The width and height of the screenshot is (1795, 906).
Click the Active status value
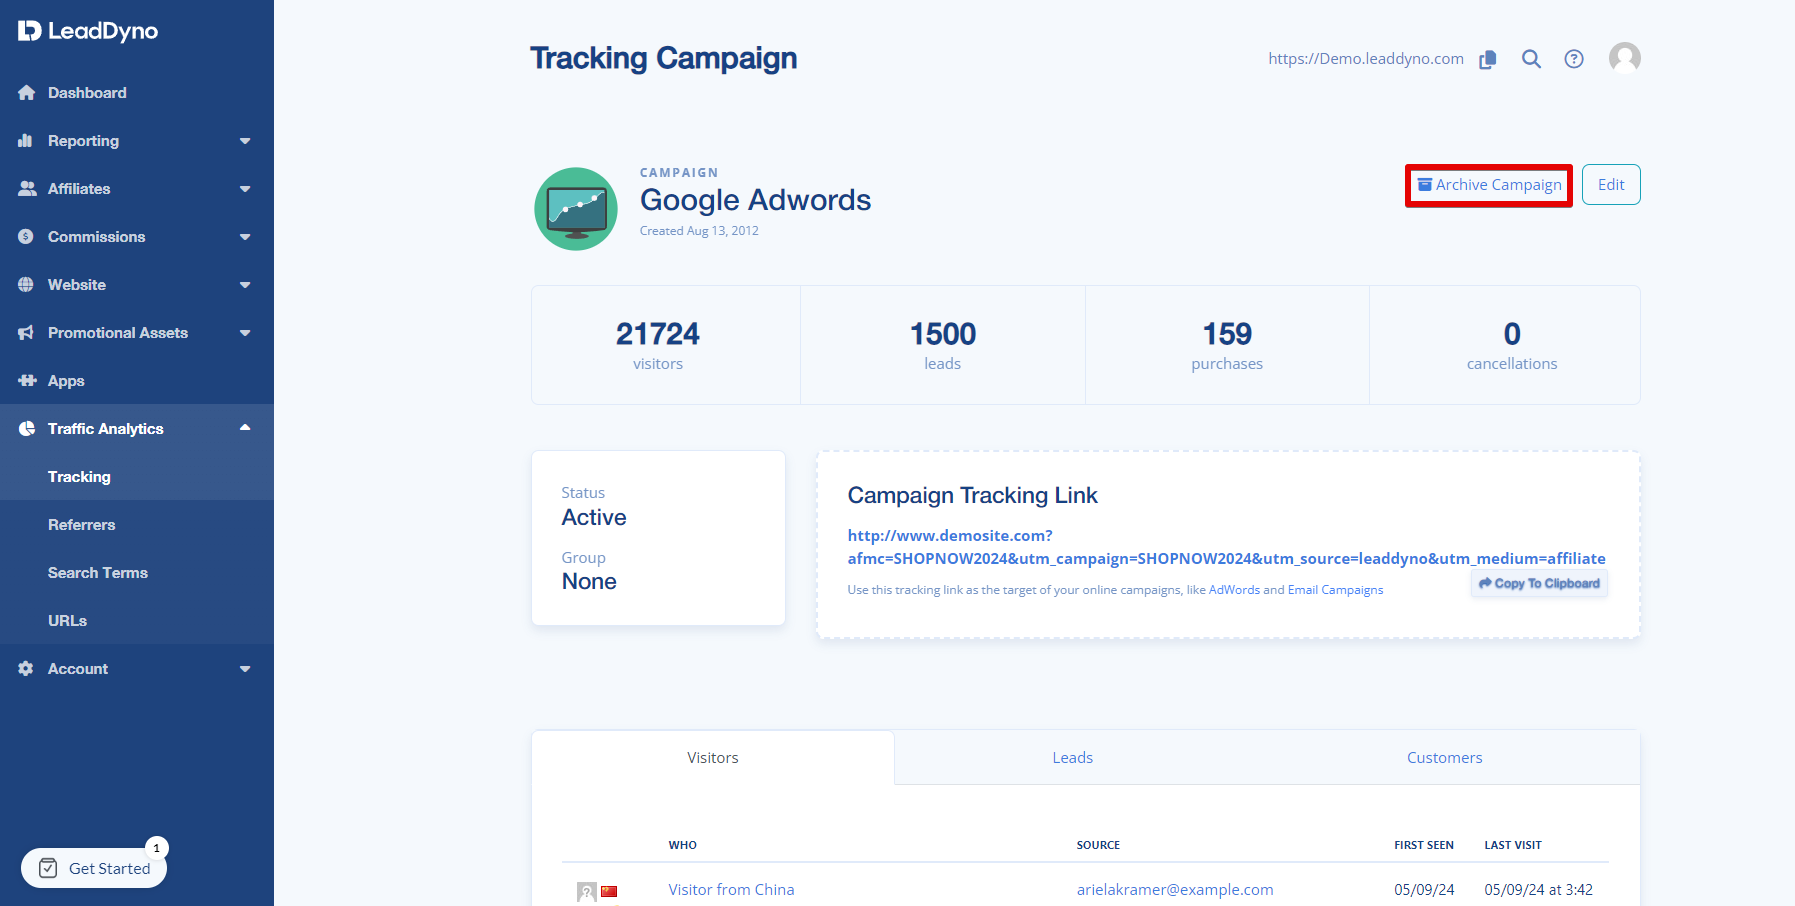click(594, 518)
